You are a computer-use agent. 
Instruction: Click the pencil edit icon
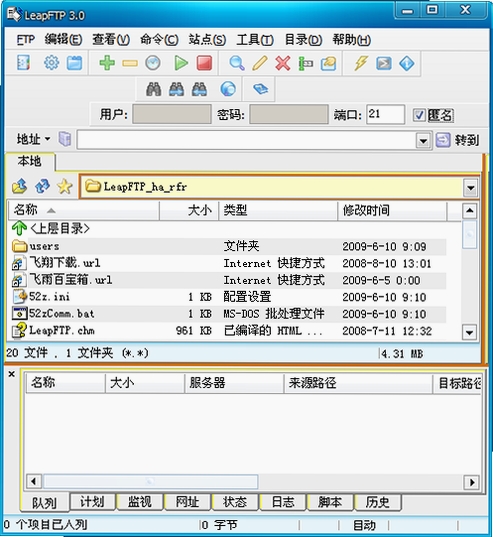tap(260, 63)
